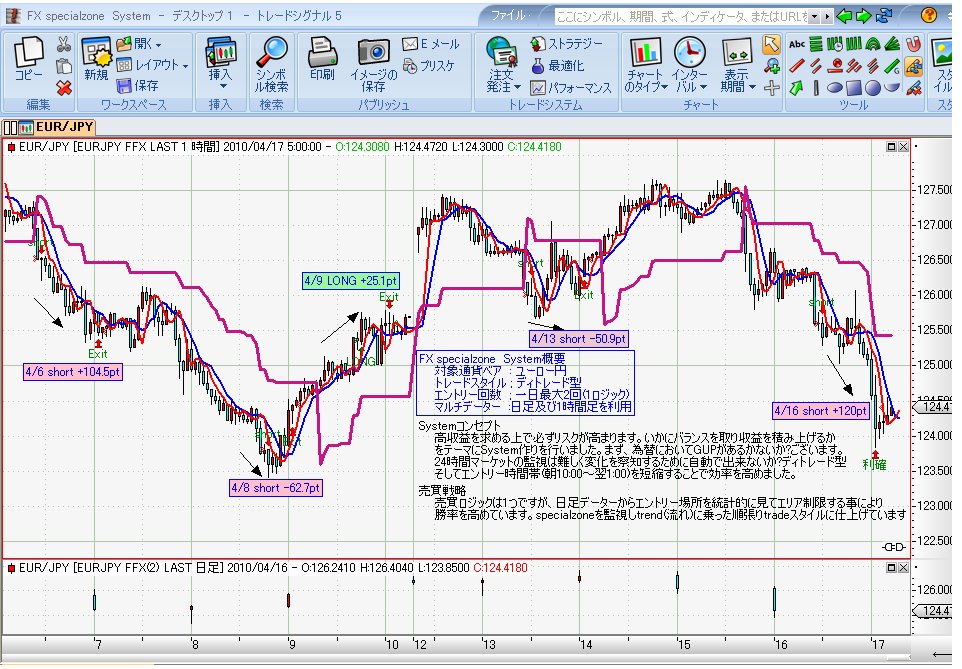Select the green arrow drawing tool
Viewport: 962px width, 669px height.
[797, 88]
